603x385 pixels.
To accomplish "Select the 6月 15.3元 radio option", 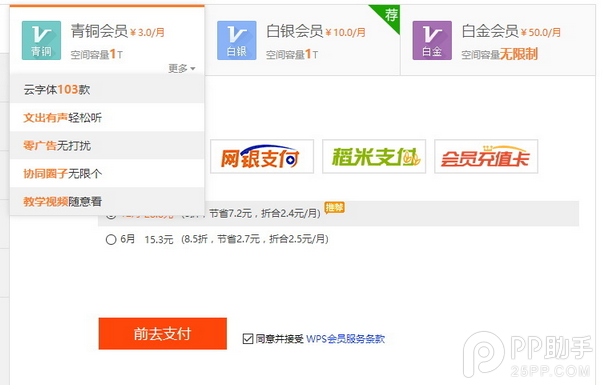I will click(111, 240).
